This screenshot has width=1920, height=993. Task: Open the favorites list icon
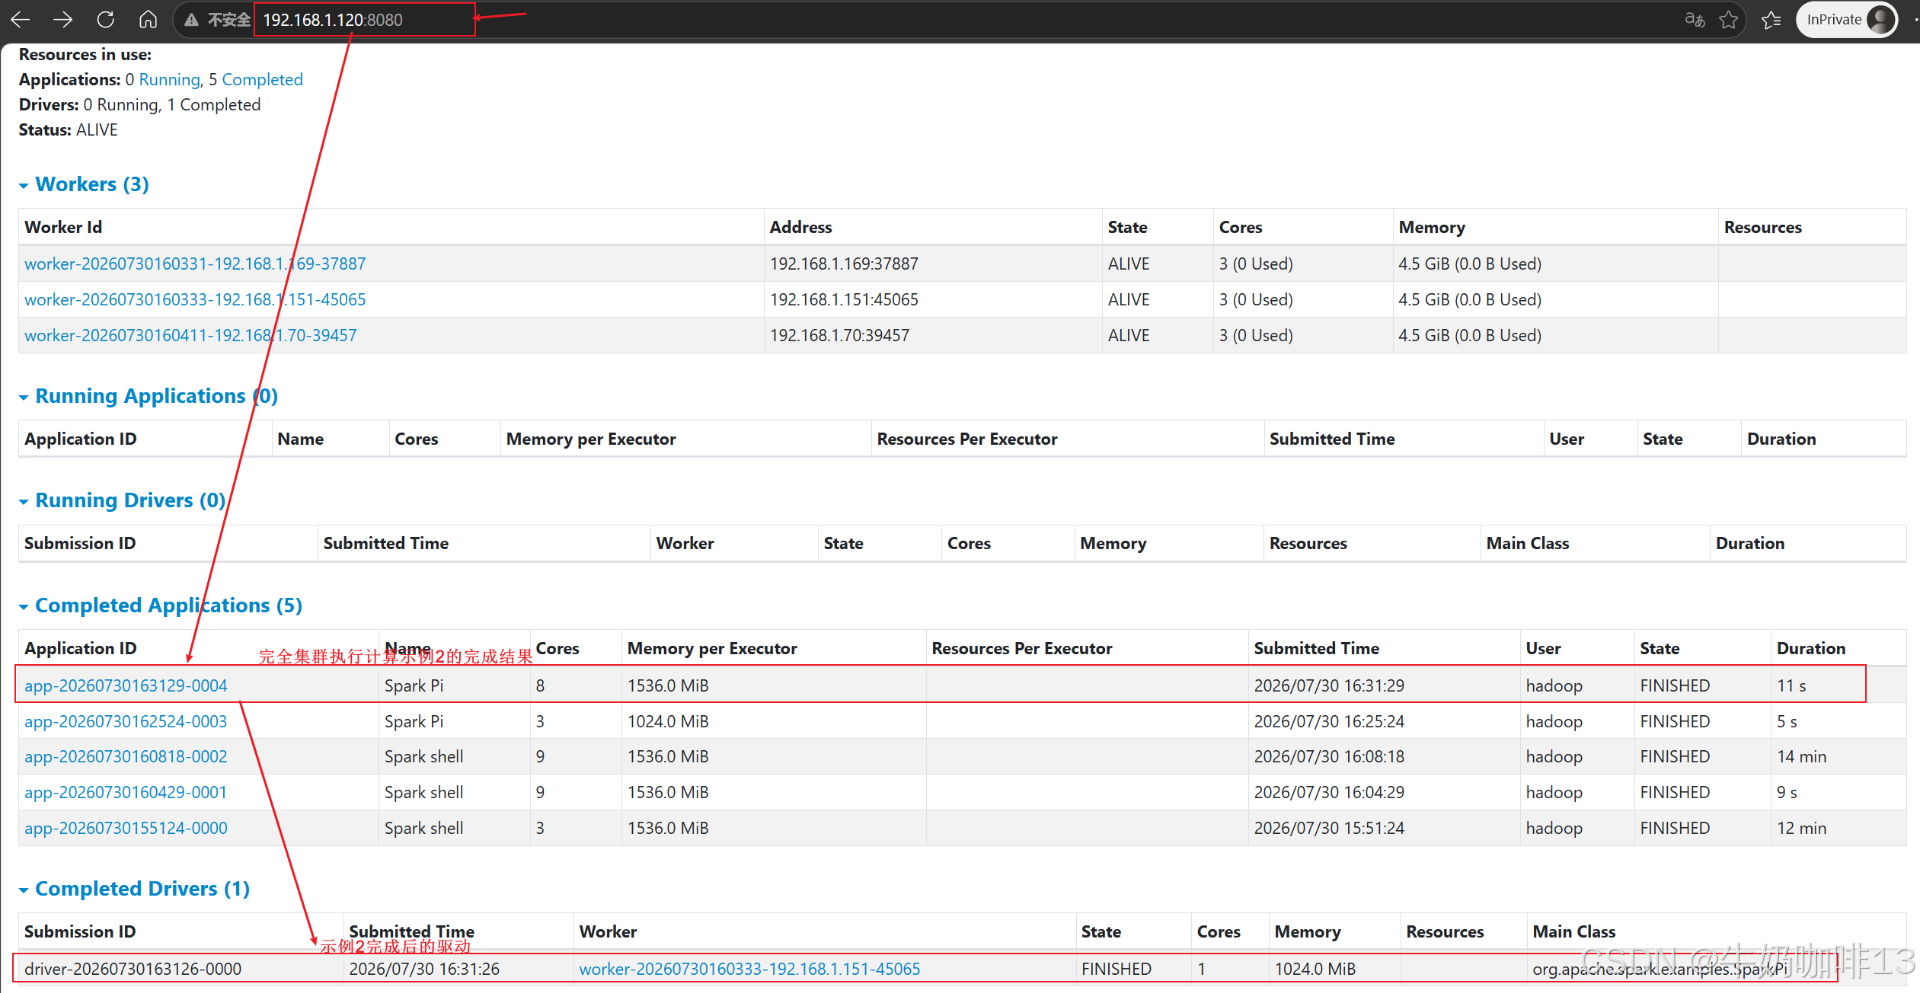(1771, 19)
